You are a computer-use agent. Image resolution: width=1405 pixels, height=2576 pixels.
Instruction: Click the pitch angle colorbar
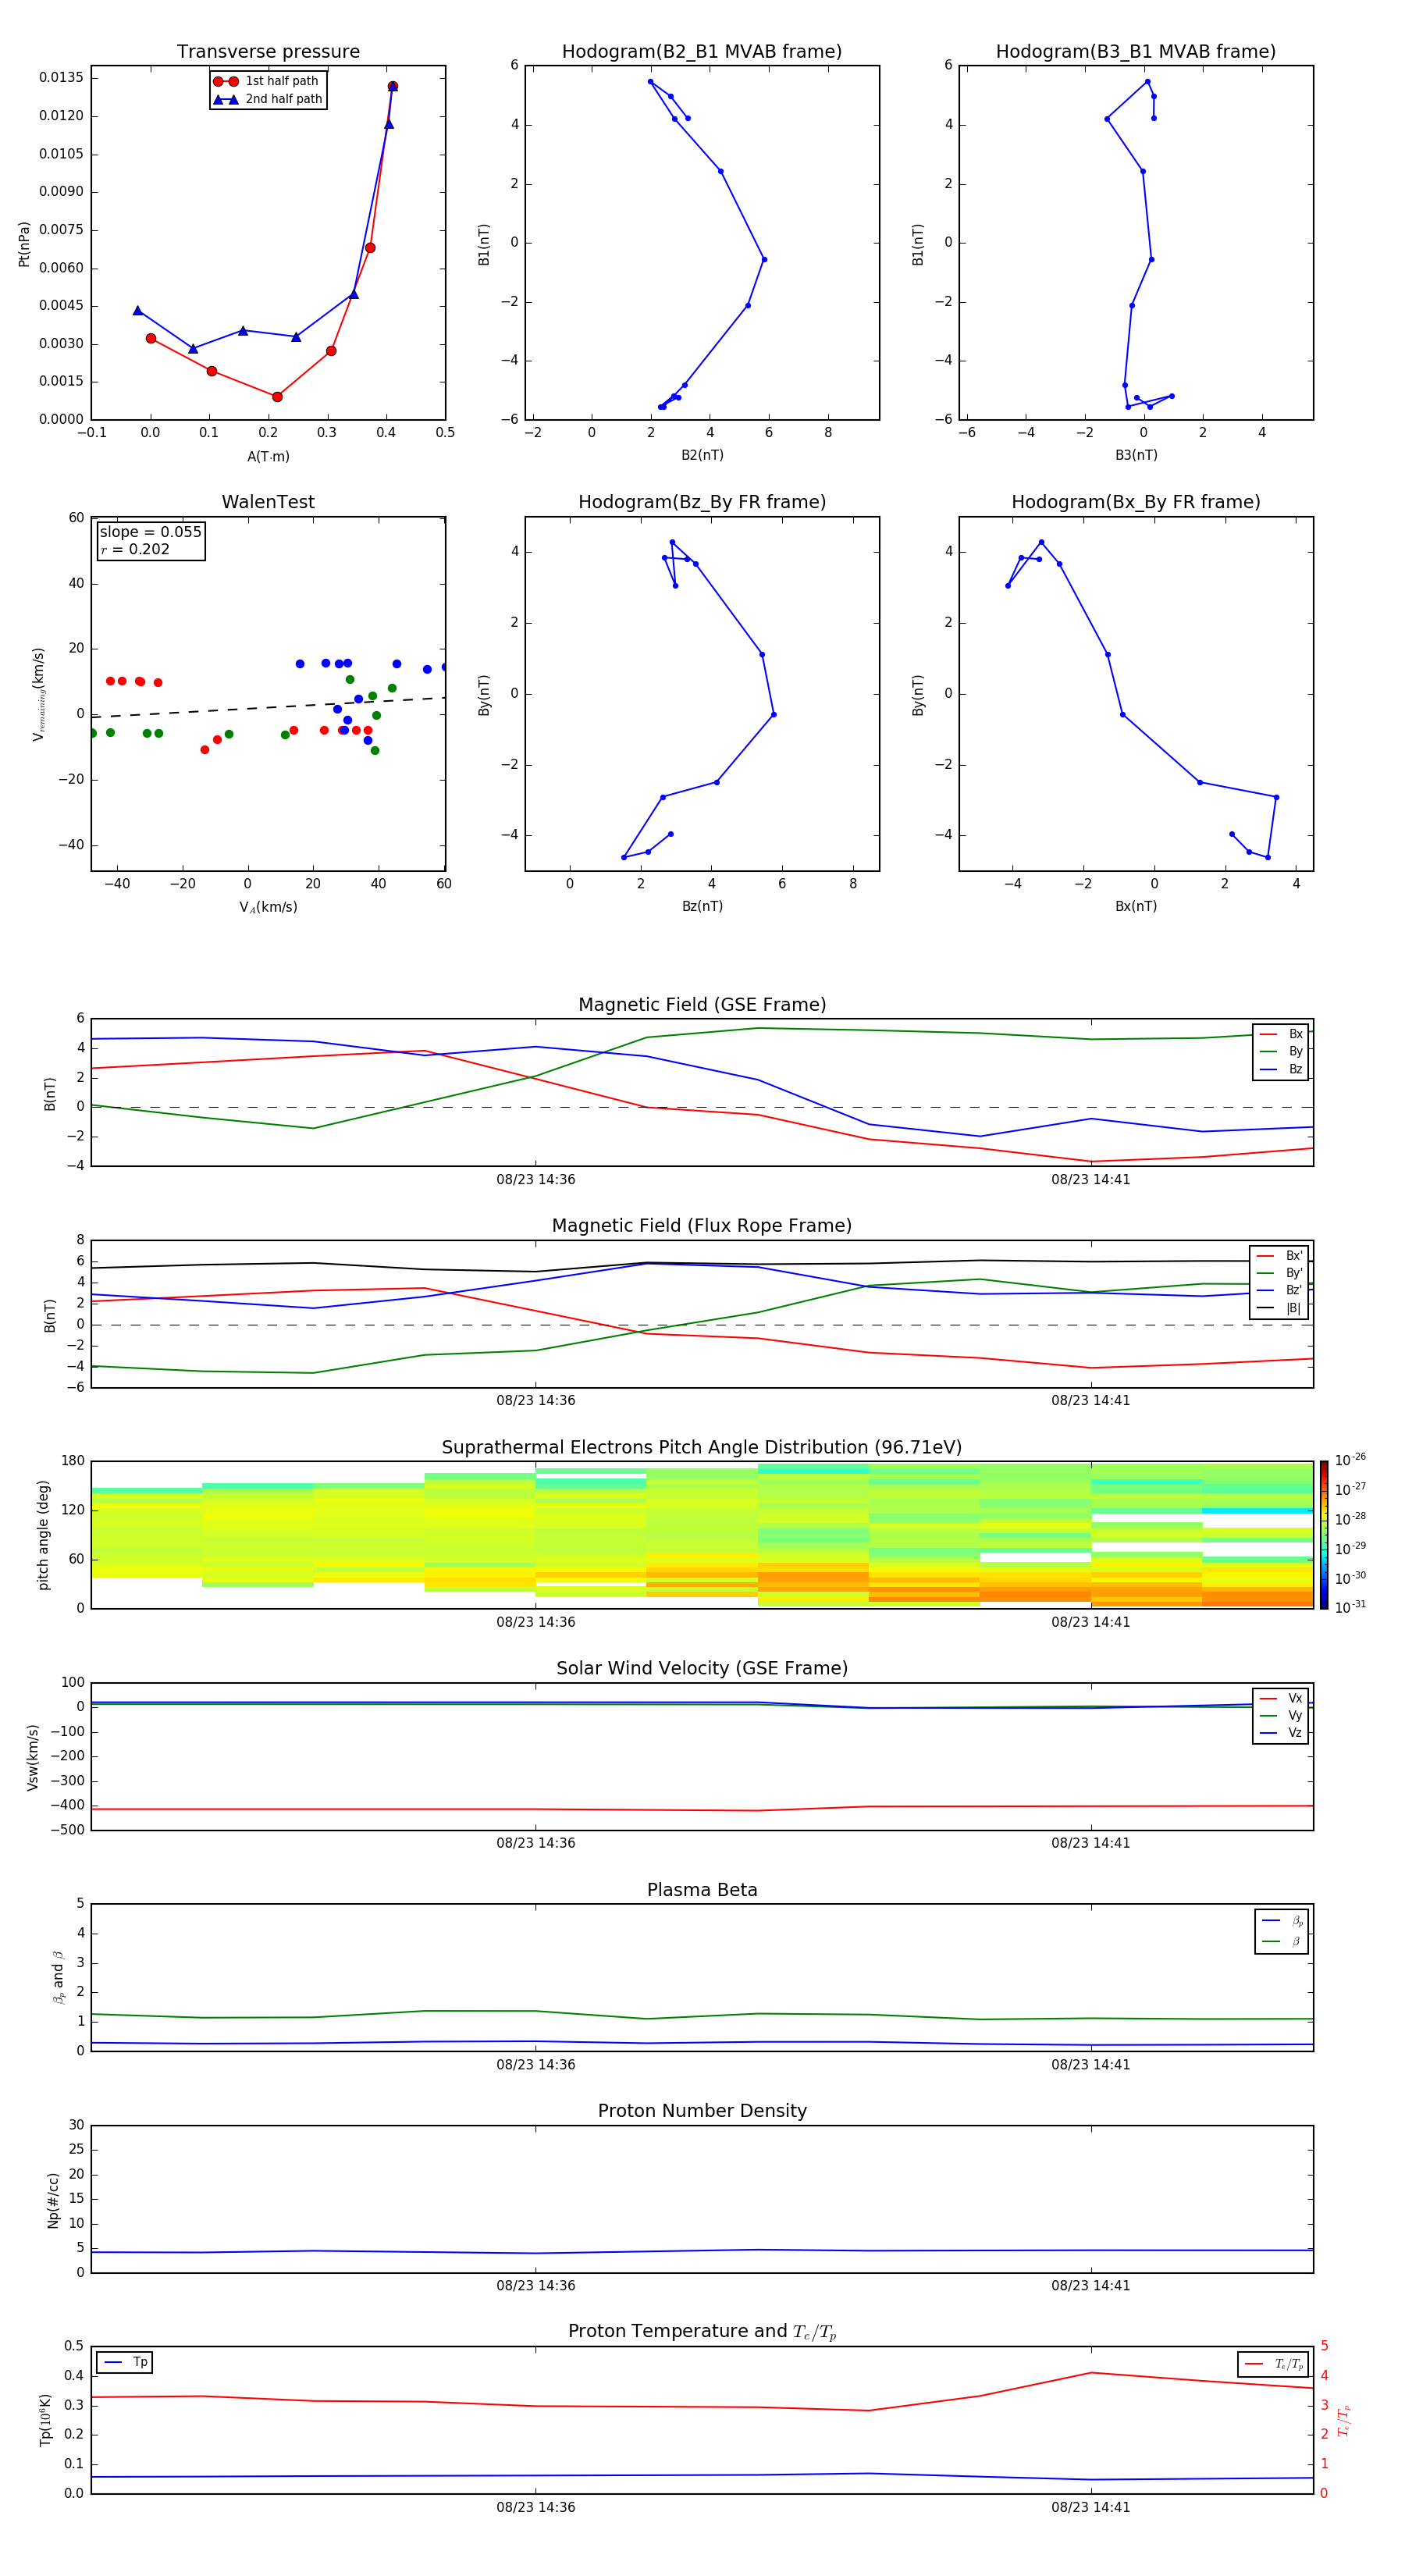[1324, 1535]
